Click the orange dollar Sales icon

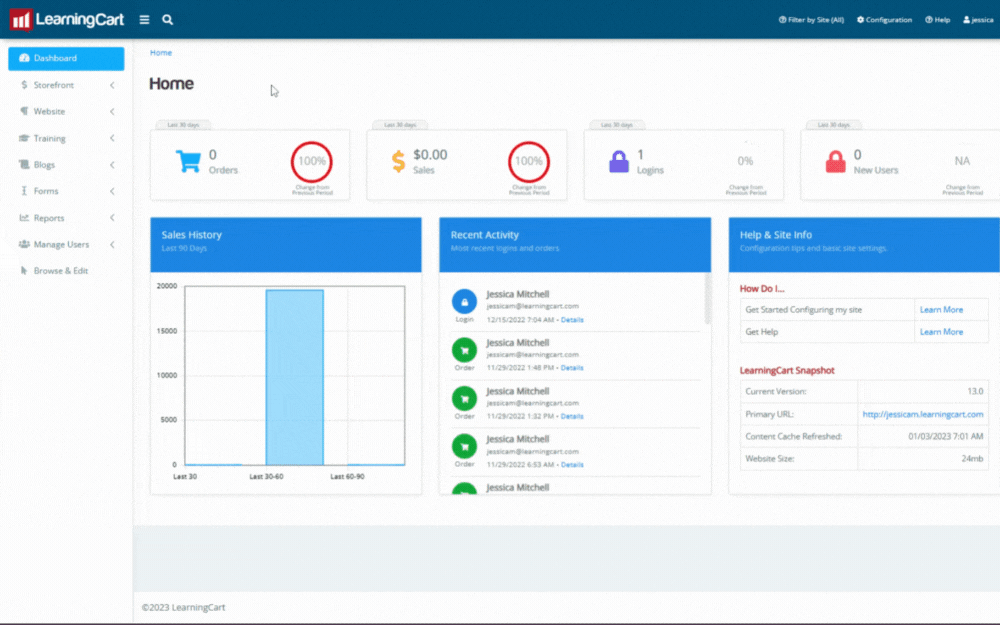pyautogui.click(x=399, y=161)
